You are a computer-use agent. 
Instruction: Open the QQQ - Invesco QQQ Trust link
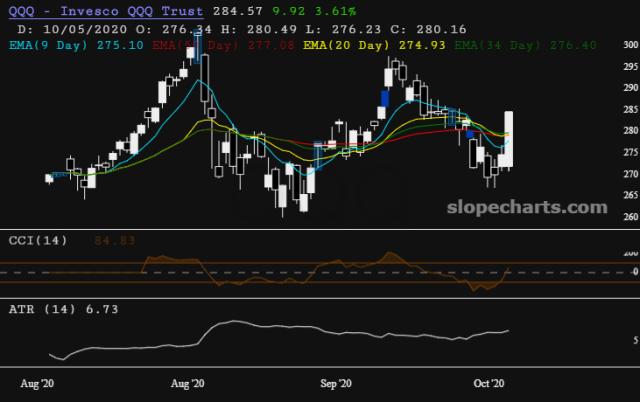tap(106, 11)
